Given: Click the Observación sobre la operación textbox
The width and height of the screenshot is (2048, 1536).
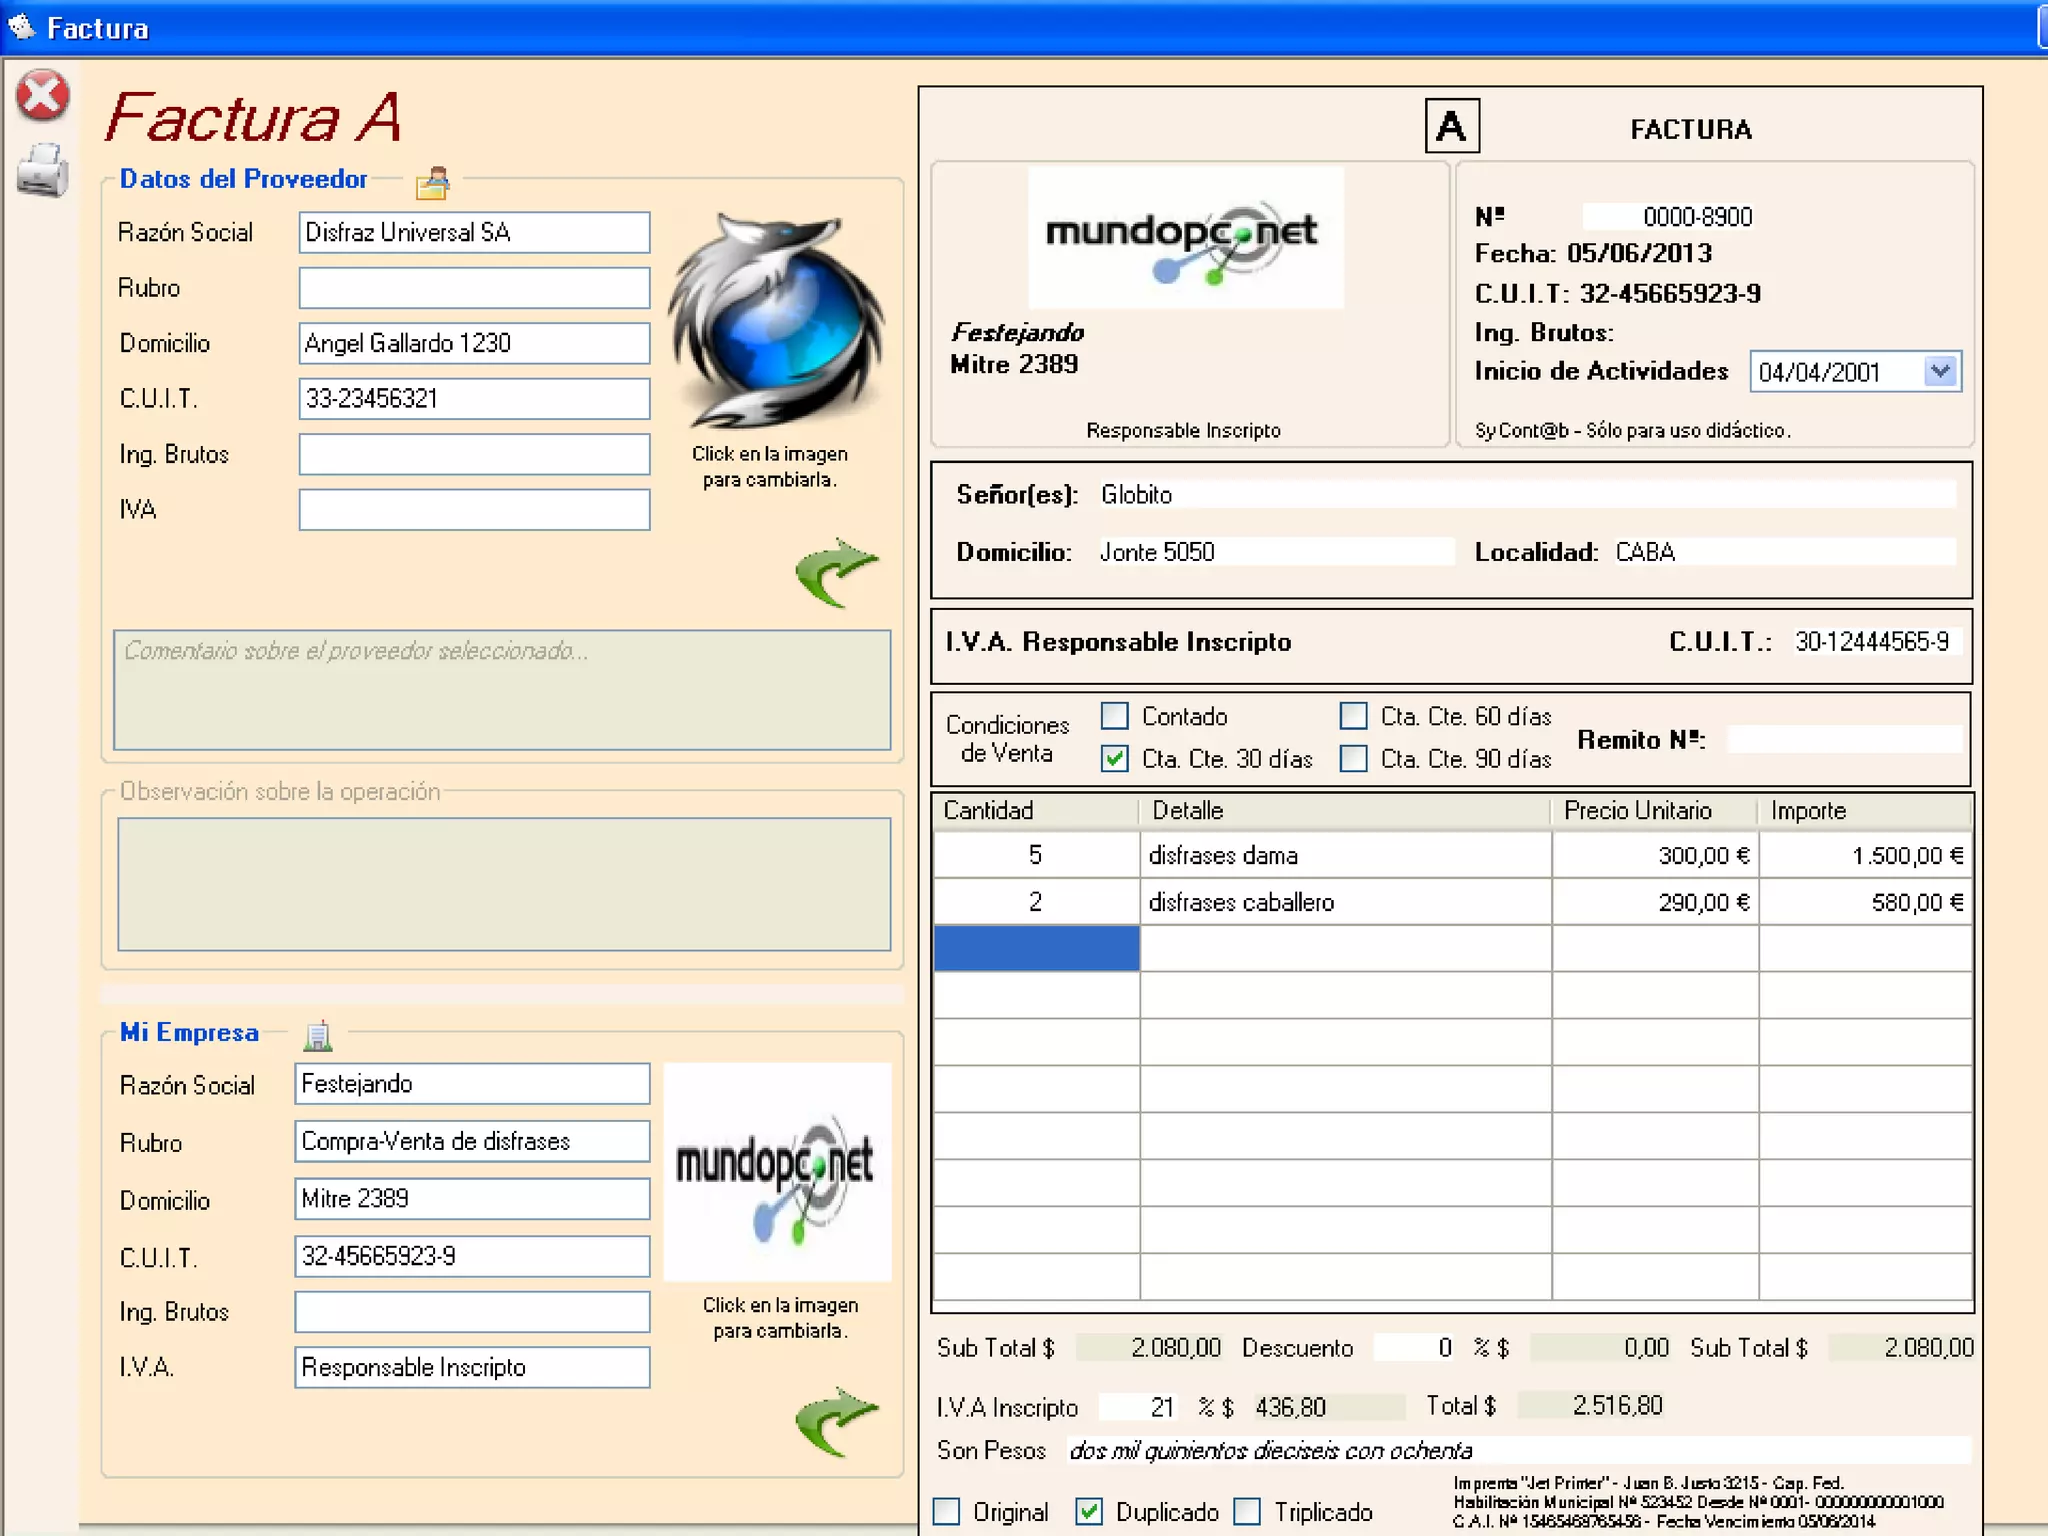Looking at the screenshot, I should [x=504, y=884].
